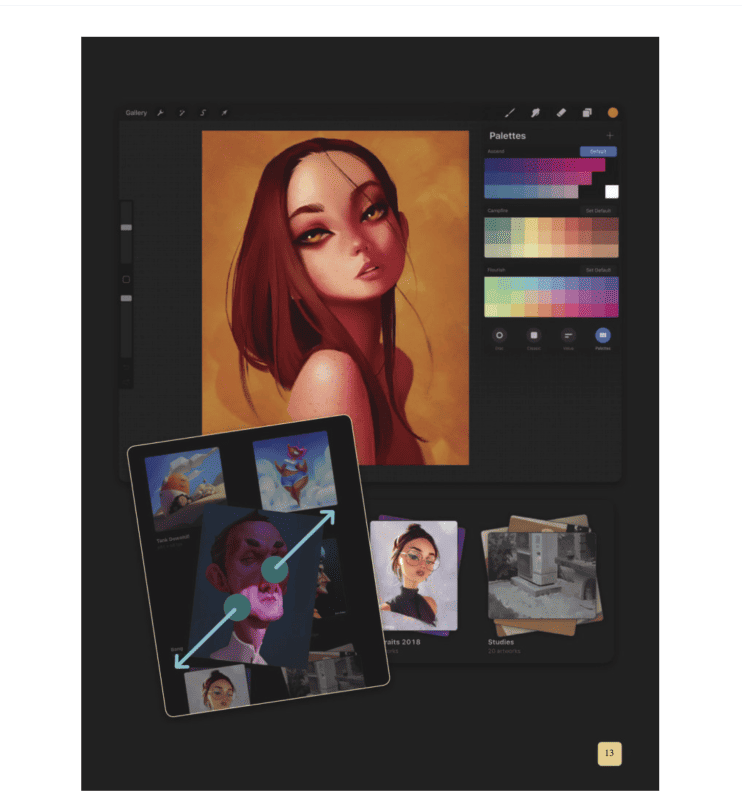The width and height of the screenshot is (742, 800).
Task: Select the Paint brush tool
Action: point(510,113)
